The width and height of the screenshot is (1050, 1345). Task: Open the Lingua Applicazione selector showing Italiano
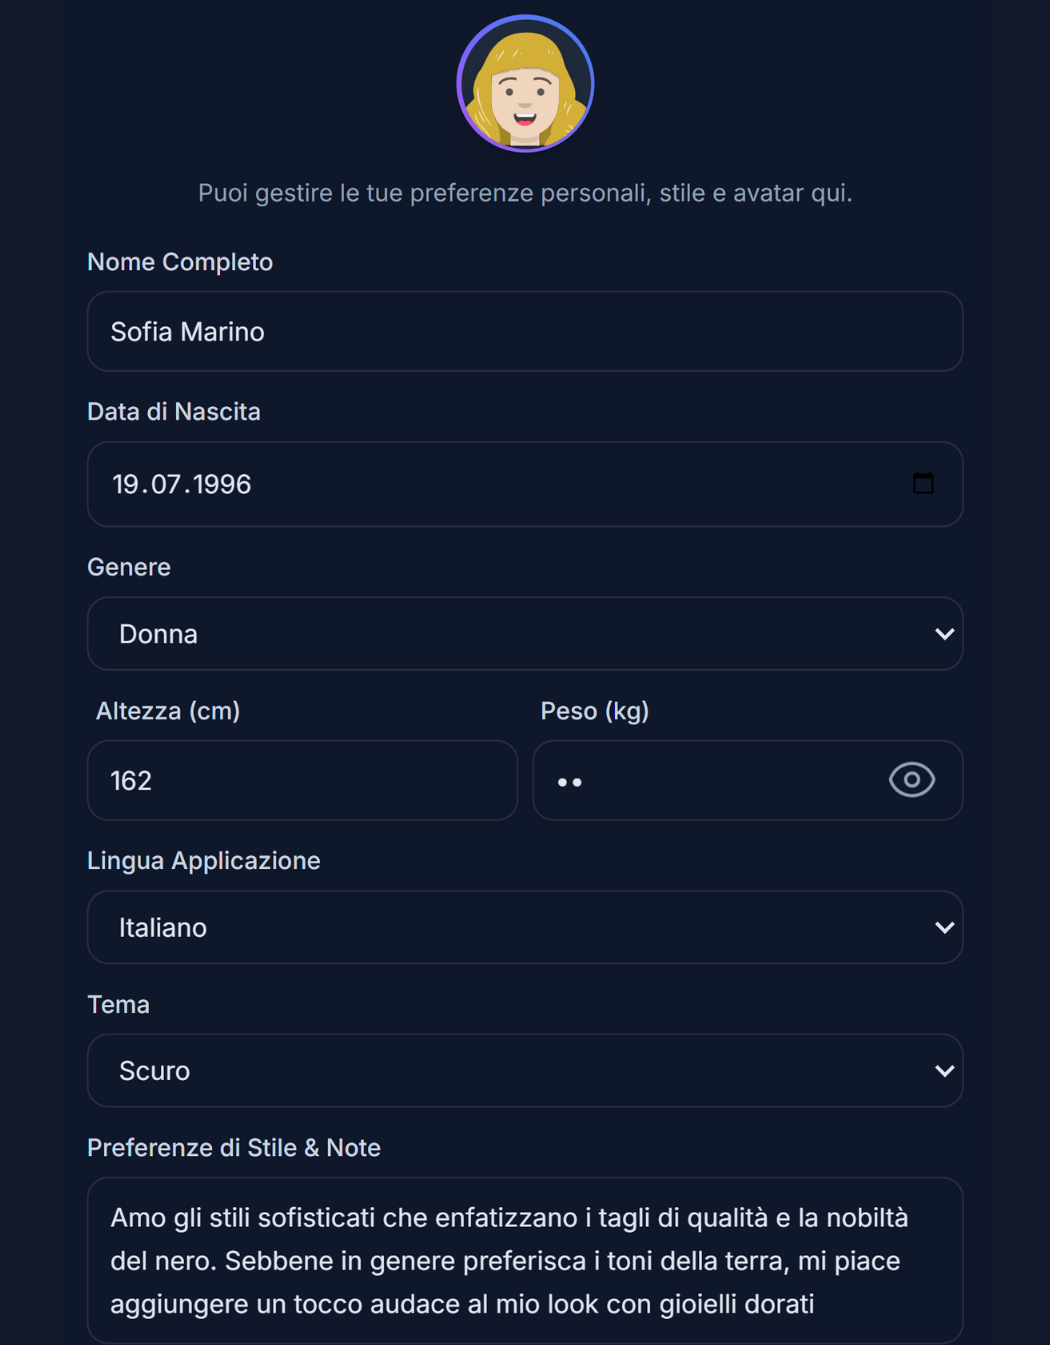(525, 927)
